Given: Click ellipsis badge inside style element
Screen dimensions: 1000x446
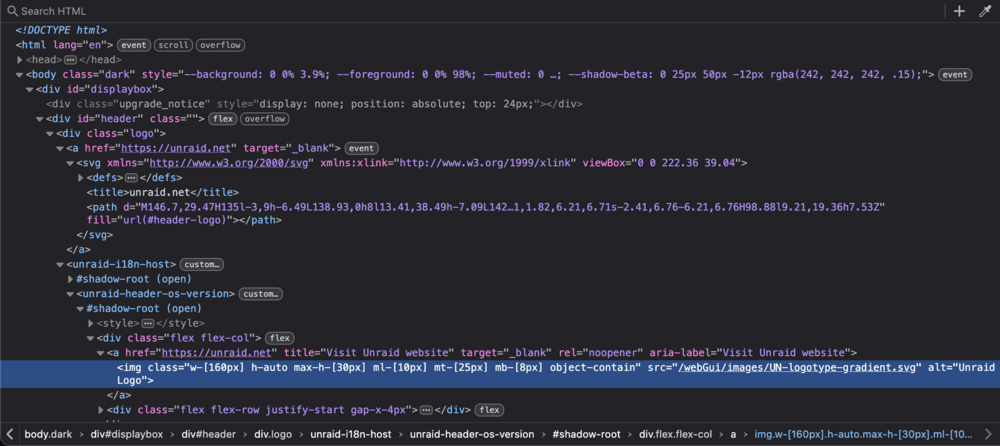Looking at the screenshot, I should coord(148,323).
